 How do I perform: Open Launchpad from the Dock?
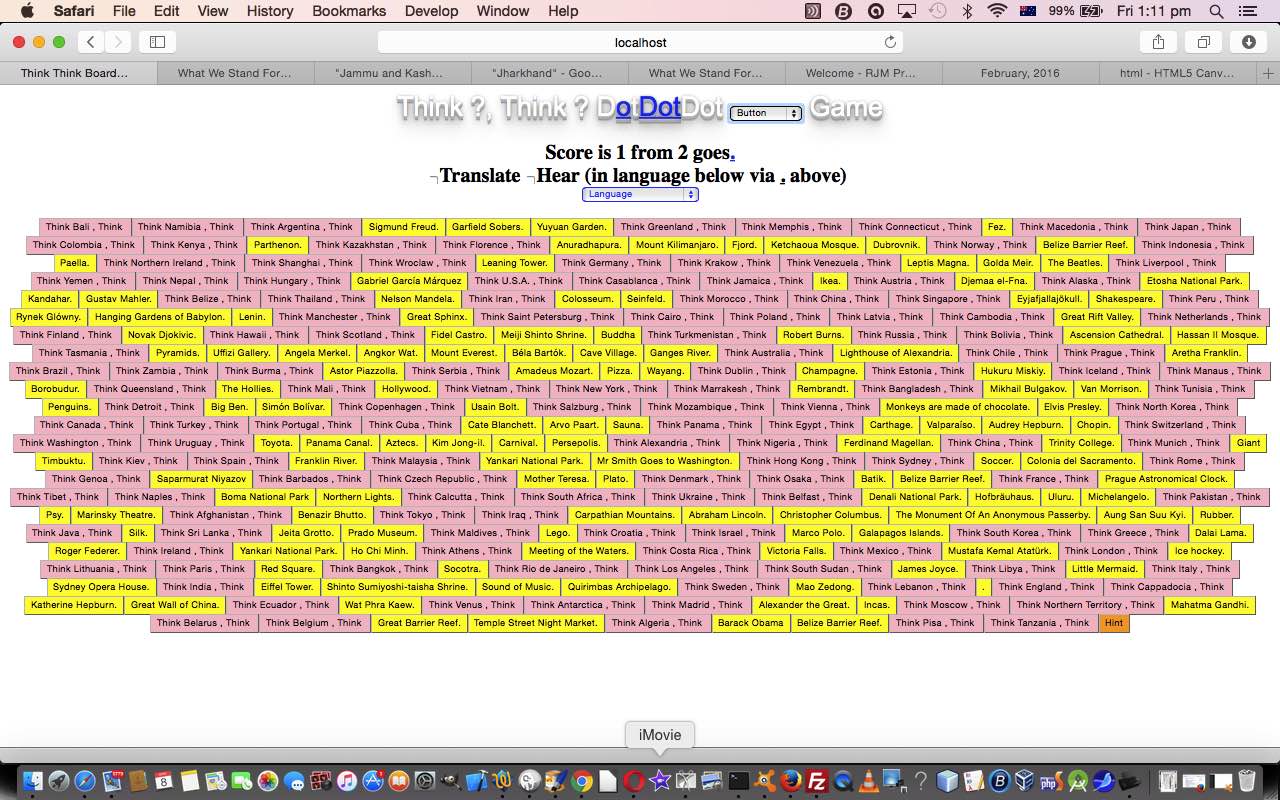point(59,781)
